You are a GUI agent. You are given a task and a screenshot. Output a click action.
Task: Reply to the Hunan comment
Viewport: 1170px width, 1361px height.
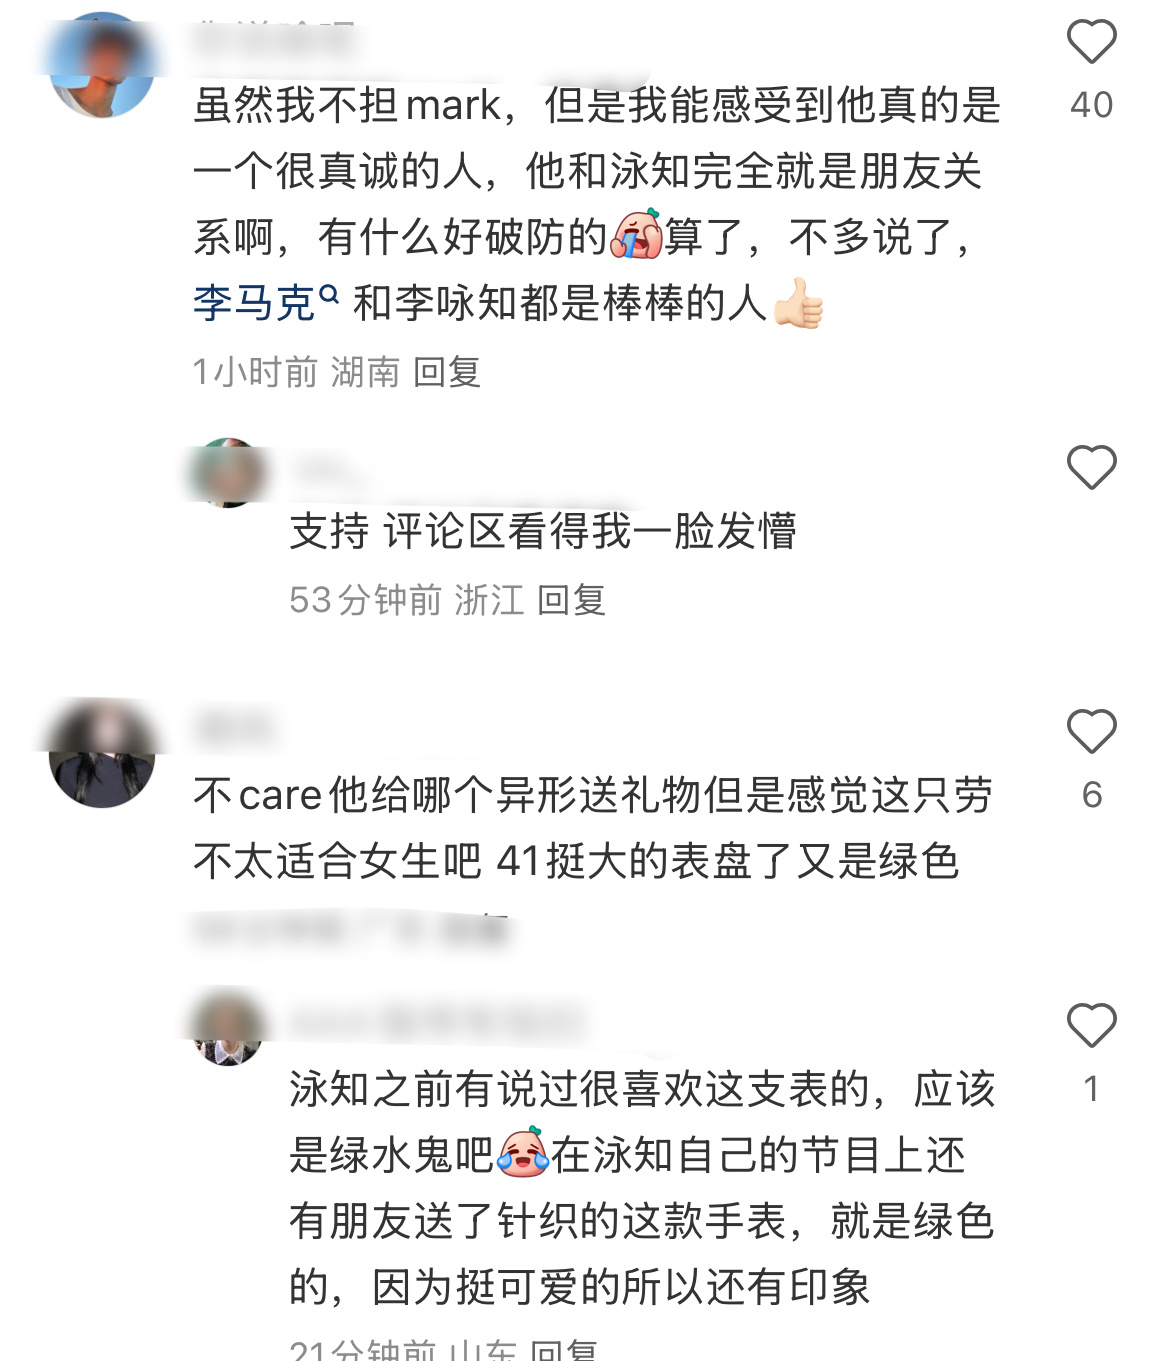(447, 372)
